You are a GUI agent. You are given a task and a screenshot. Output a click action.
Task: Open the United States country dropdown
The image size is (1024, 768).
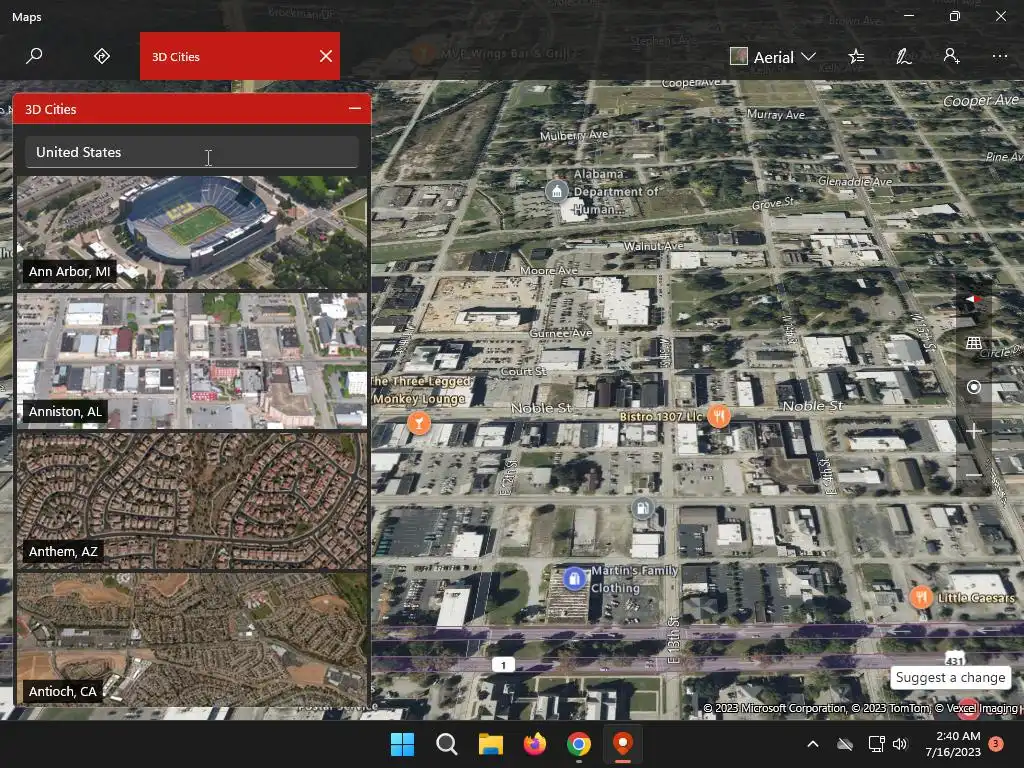(x=192, y=152)
